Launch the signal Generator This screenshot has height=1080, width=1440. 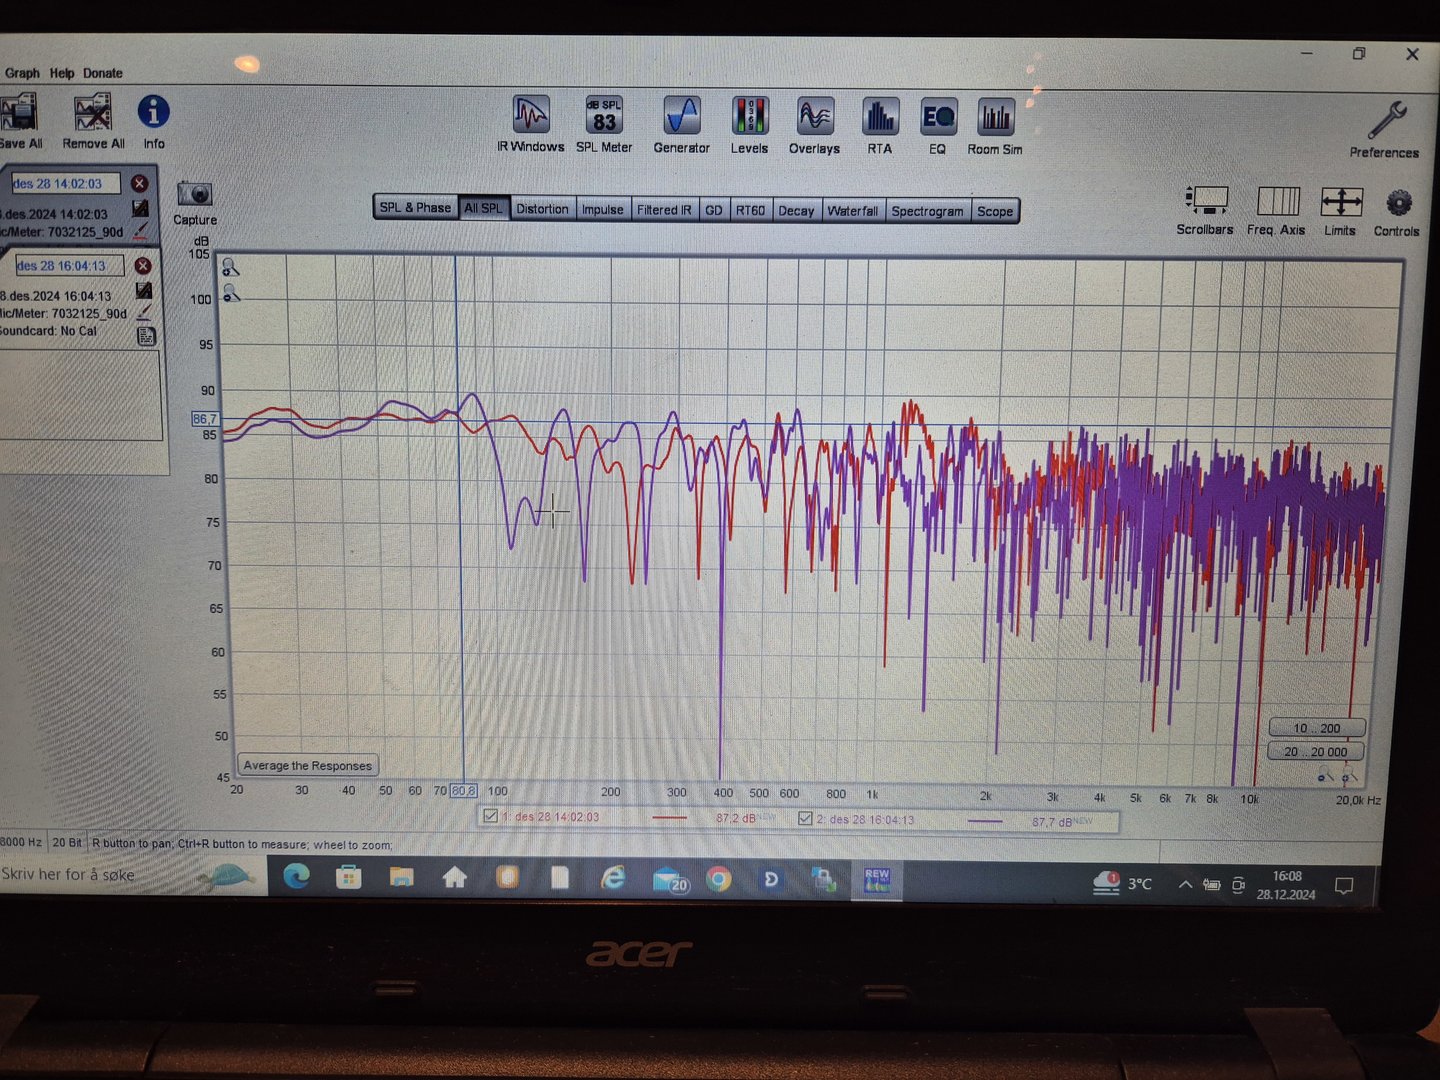[x=681, y=116]
